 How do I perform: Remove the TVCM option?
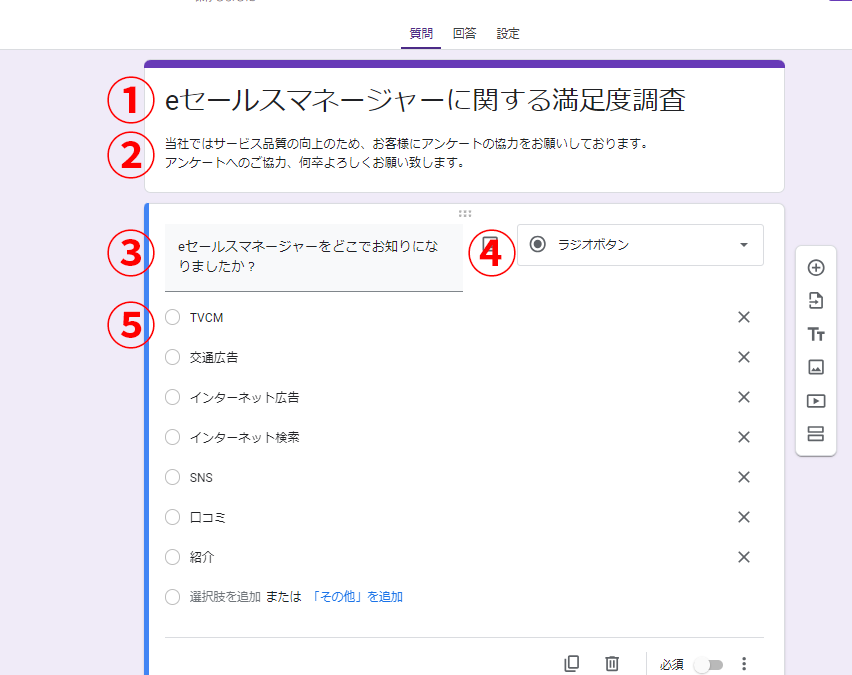point(743,317)
